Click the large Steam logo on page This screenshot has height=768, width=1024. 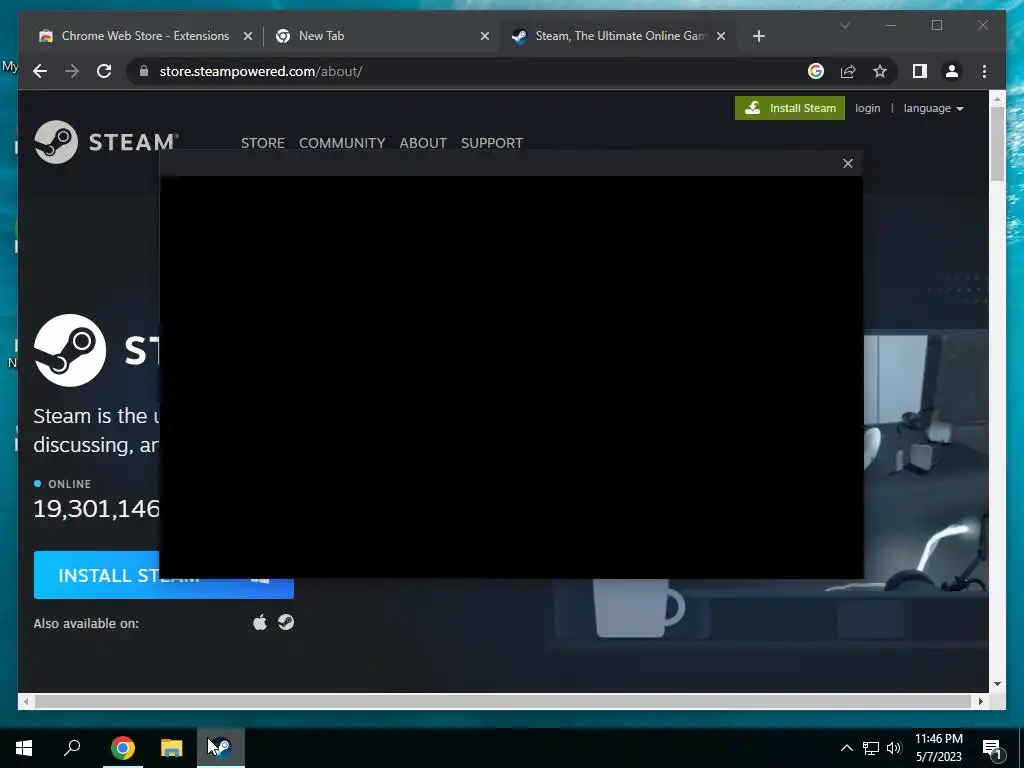pyautogui.click(x=70, y=350)
